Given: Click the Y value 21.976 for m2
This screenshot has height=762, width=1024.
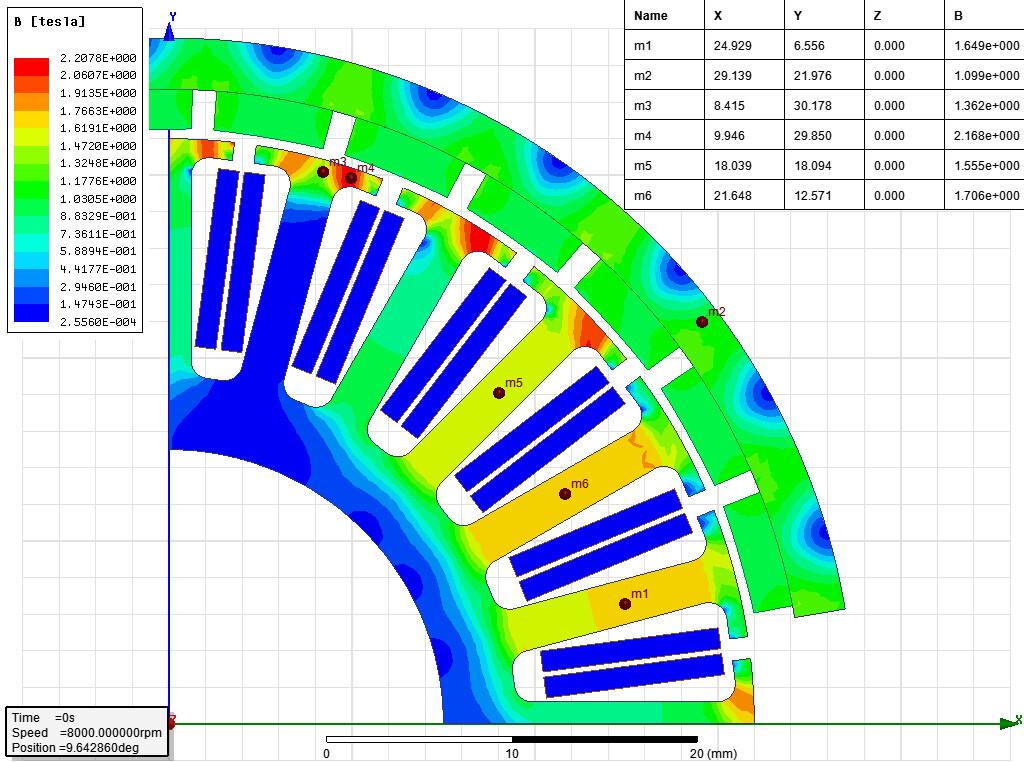Looking at the screenshot, I should (812, 76).
